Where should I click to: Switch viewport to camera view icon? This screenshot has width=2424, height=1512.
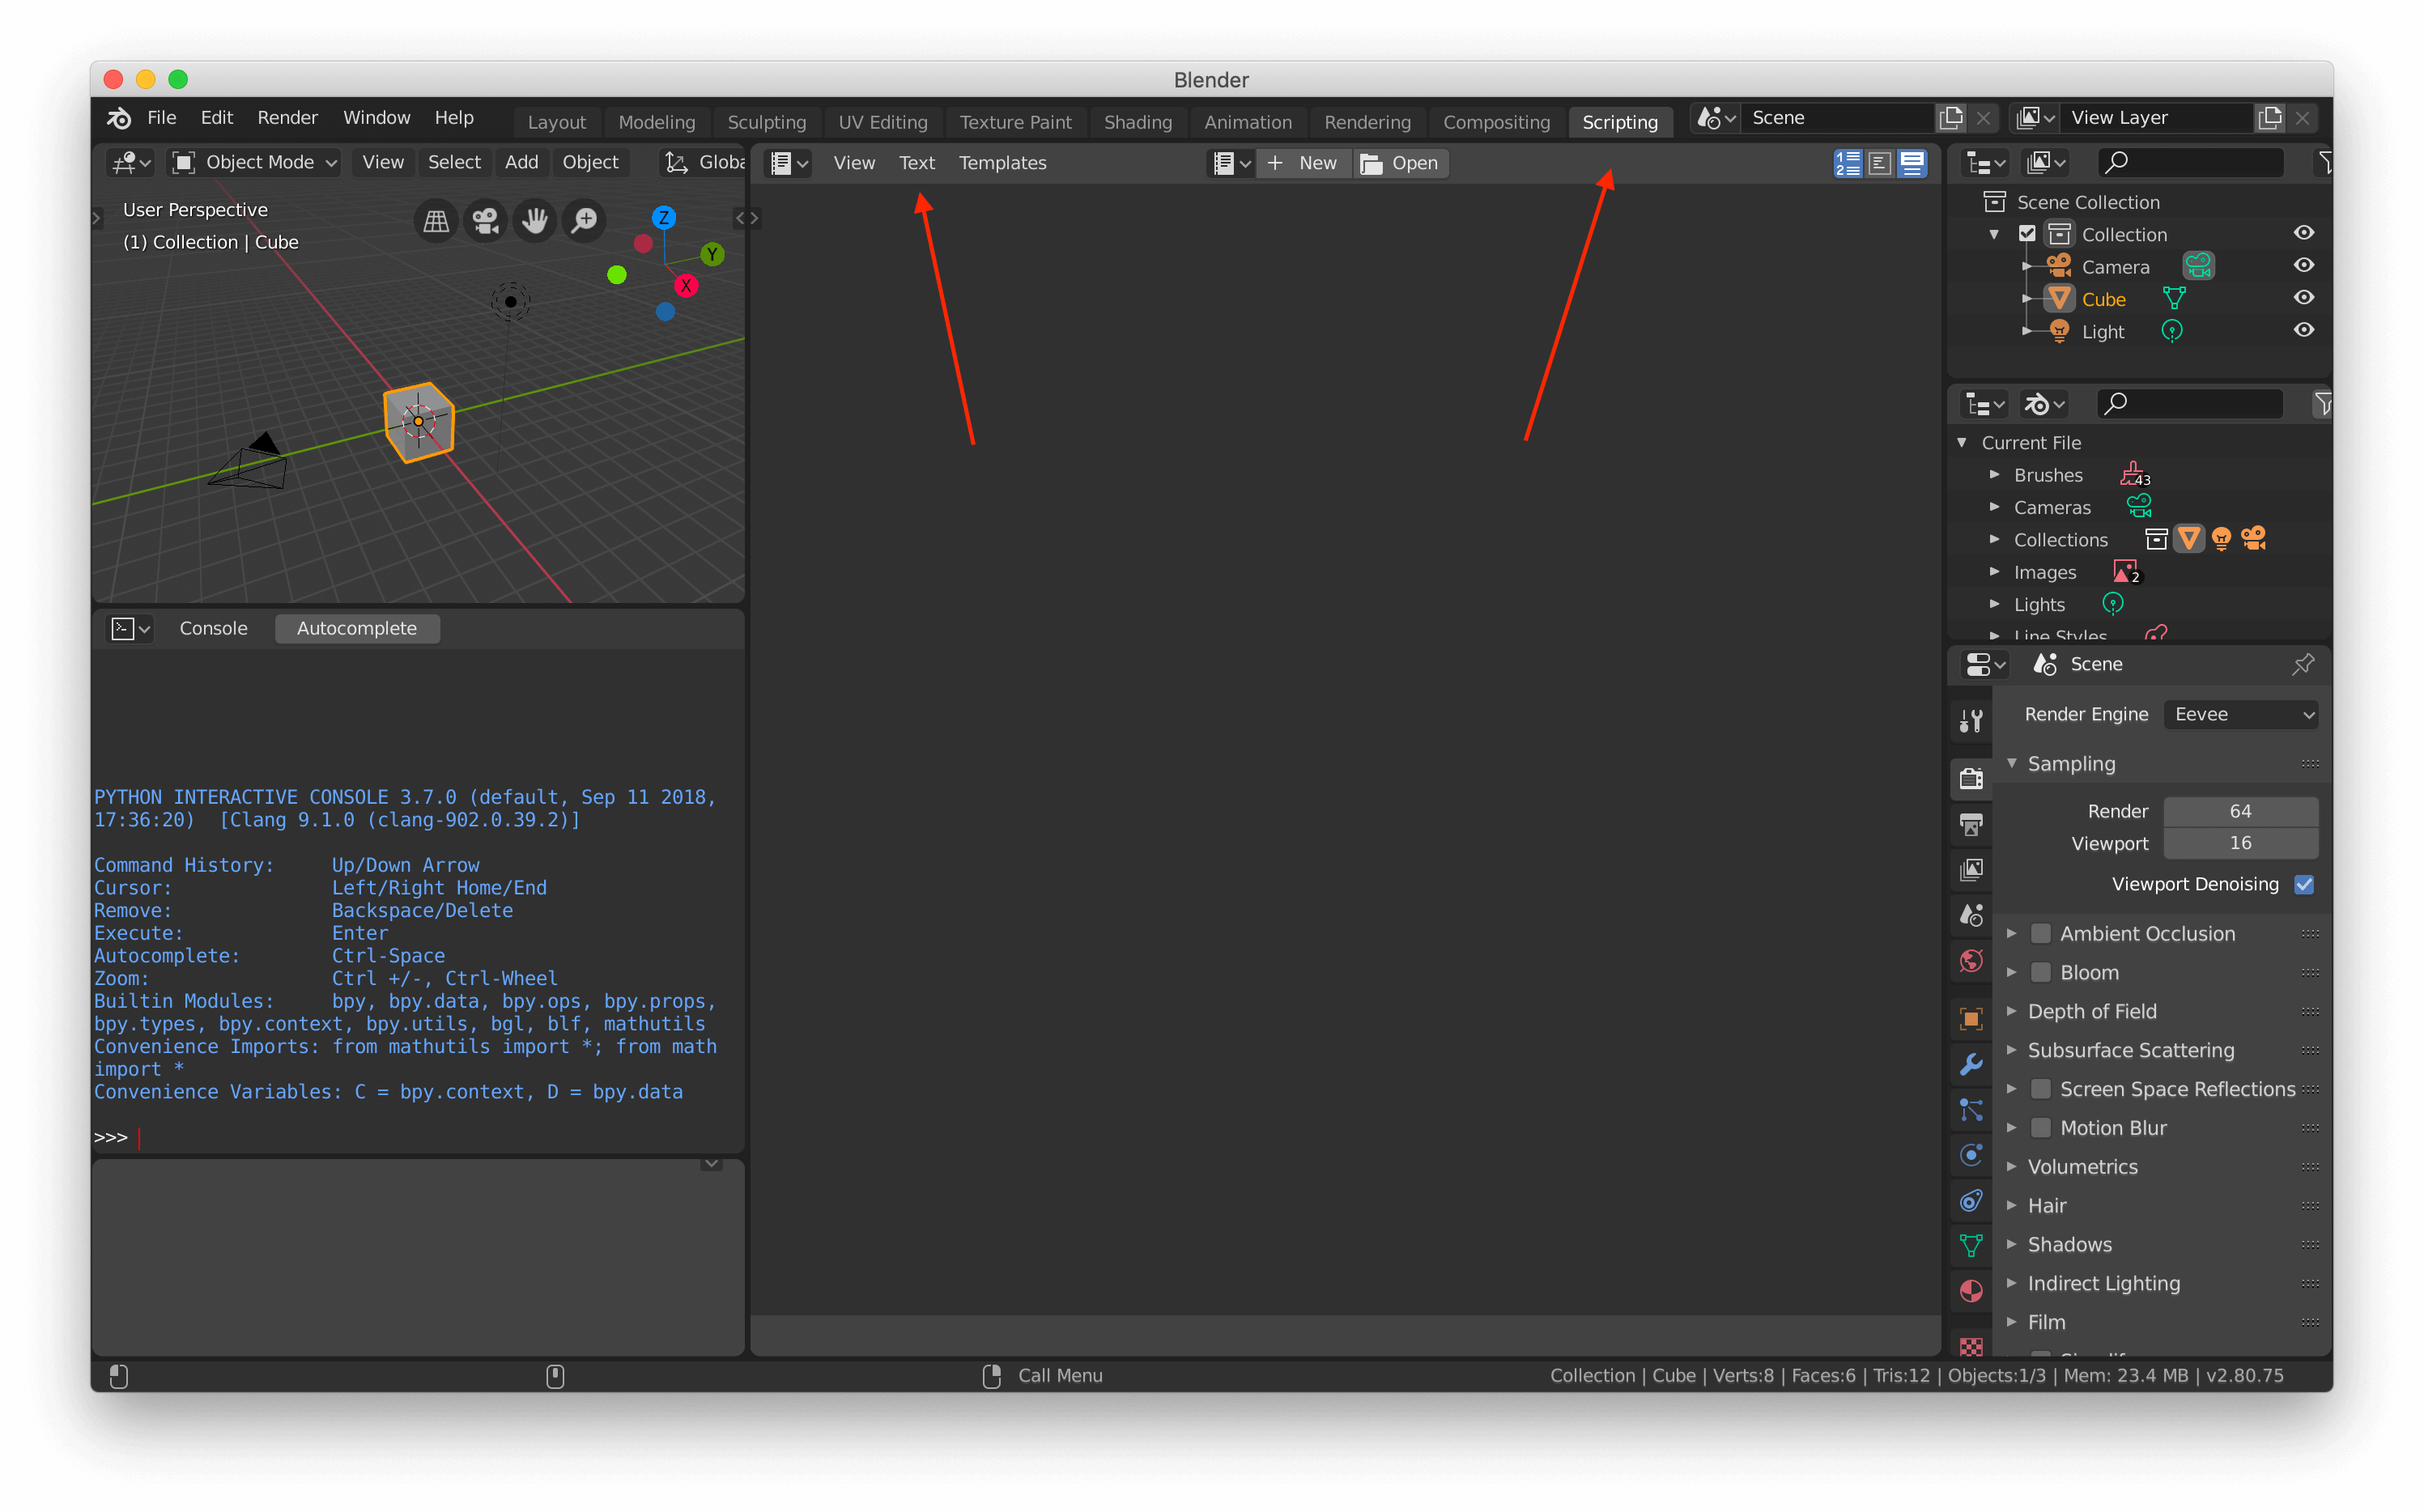point(485,220)
